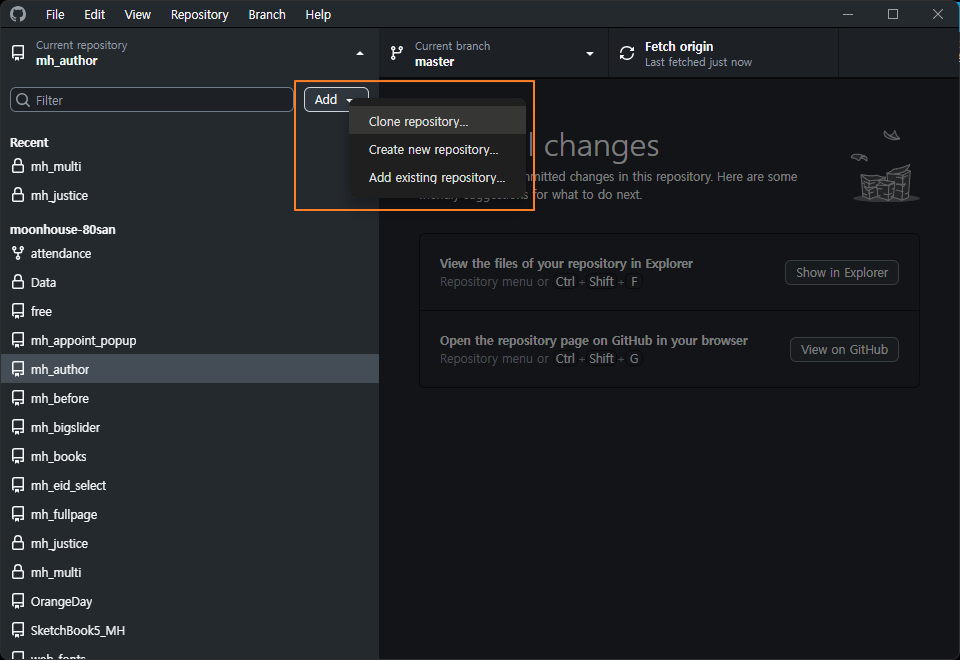Screen dimensions: 960x660
Task: Open the Current branch master dropdown
Action: 493,53
